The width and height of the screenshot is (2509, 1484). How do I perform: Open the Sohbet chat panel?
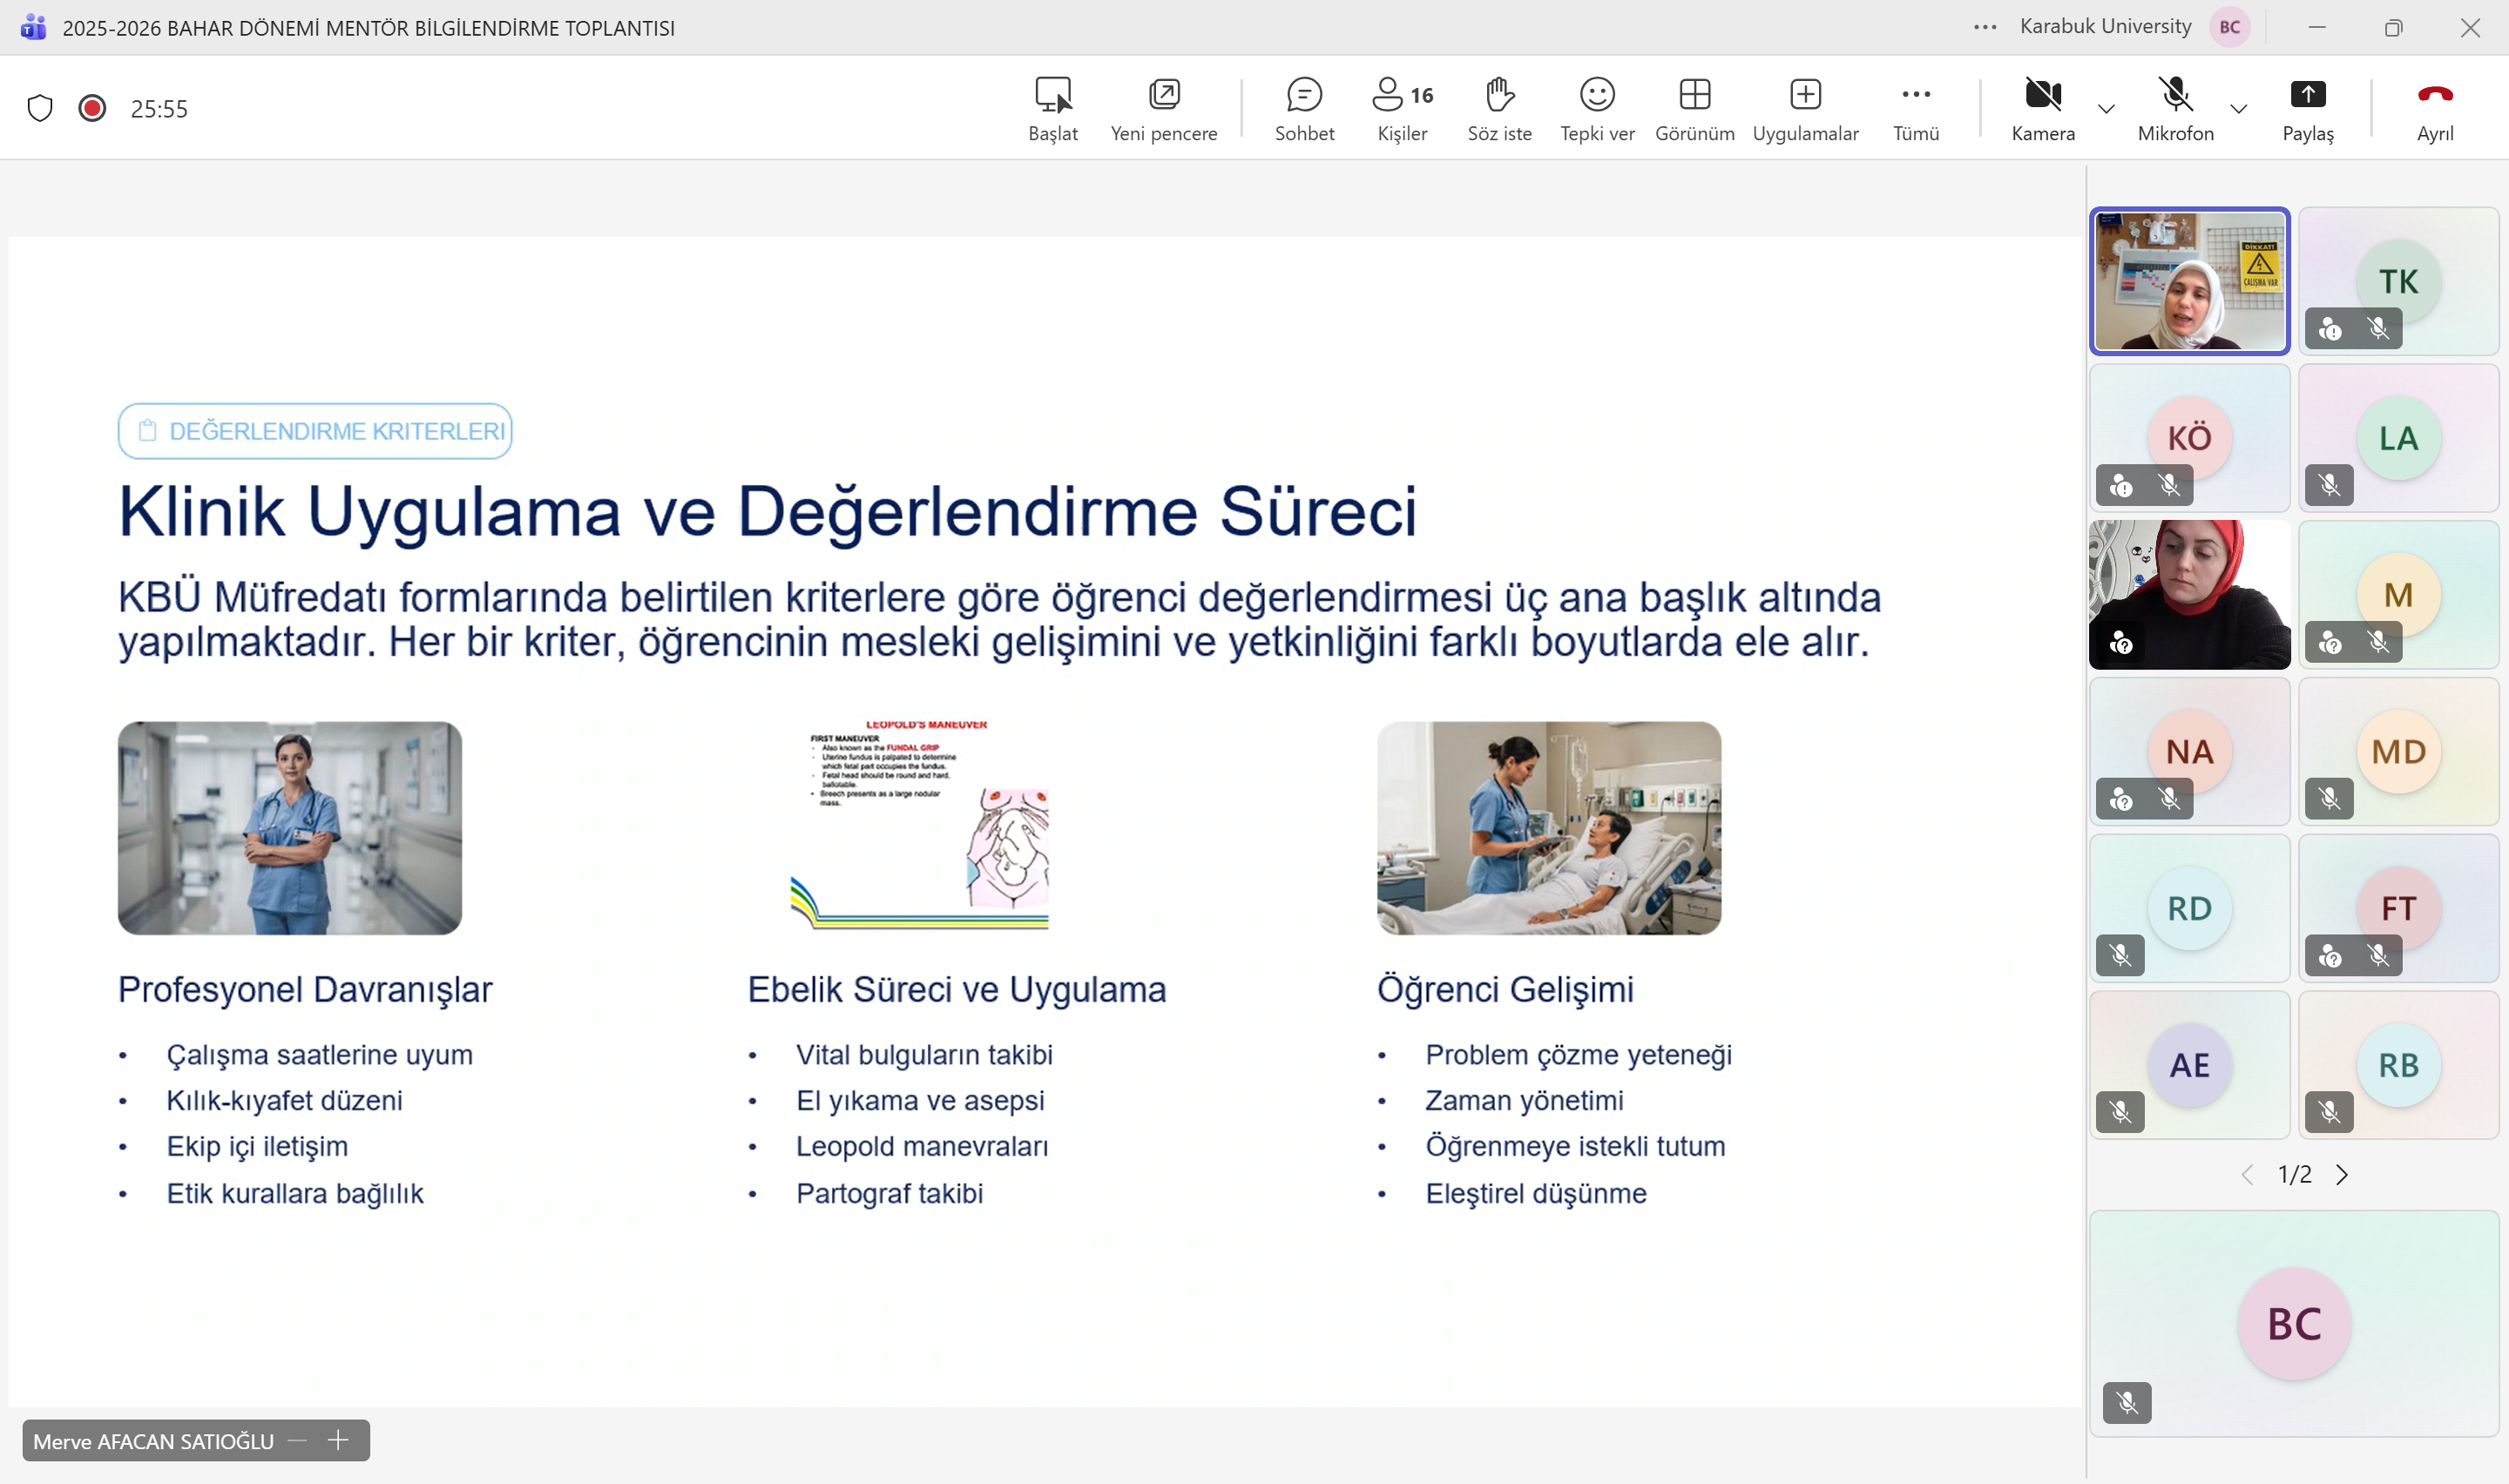(x=1304, y=108)
